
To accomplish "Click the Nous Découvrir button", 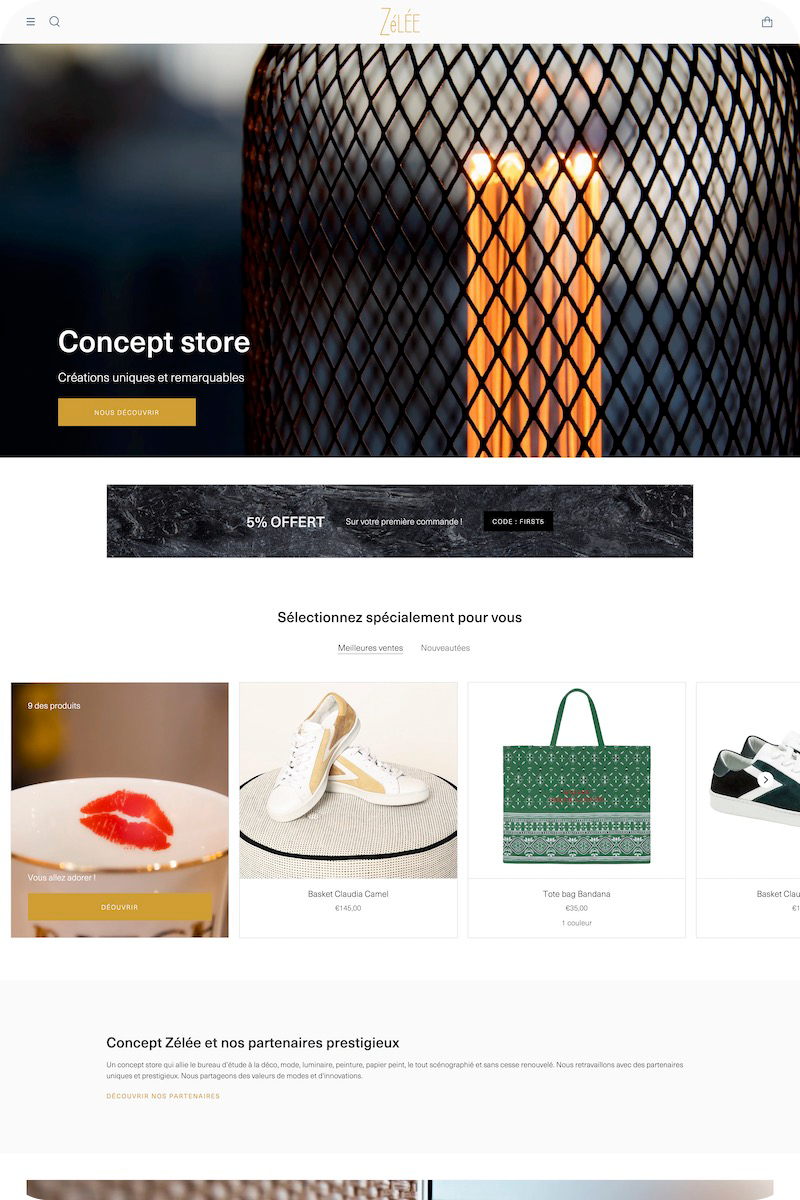I will (127, 412).
